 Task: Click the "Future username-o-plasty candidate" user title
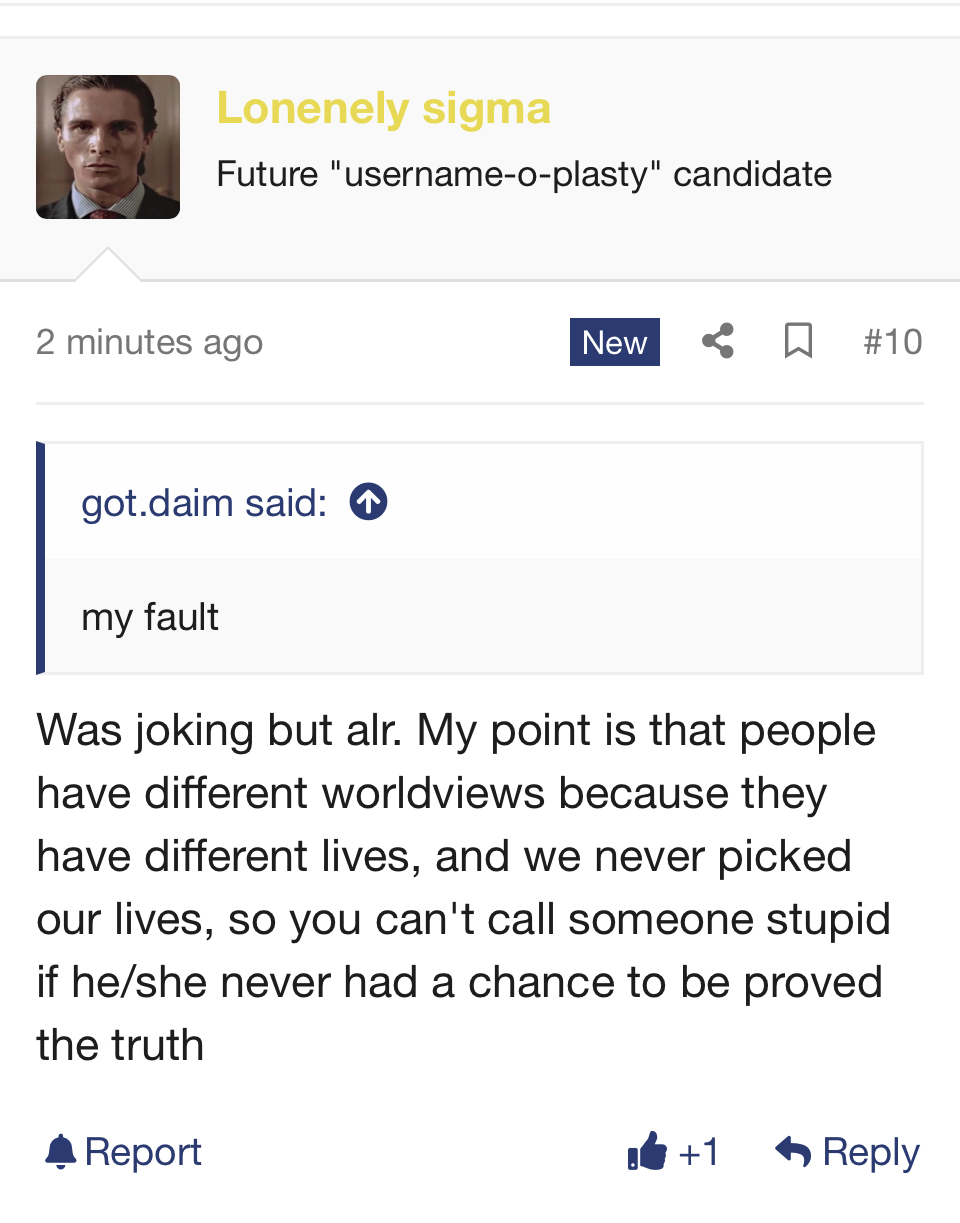(x=524, y=174)
